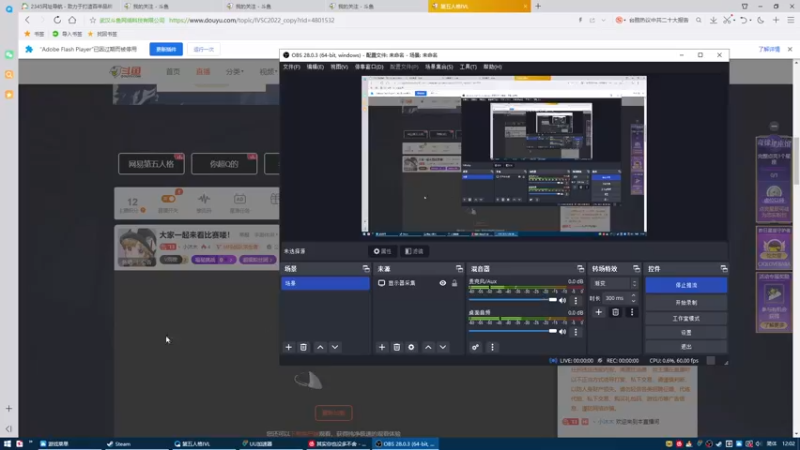This screenshot has width=800, height=450.
Task: Open new browser tab with plus icon
Action: [x=538, y=6]
